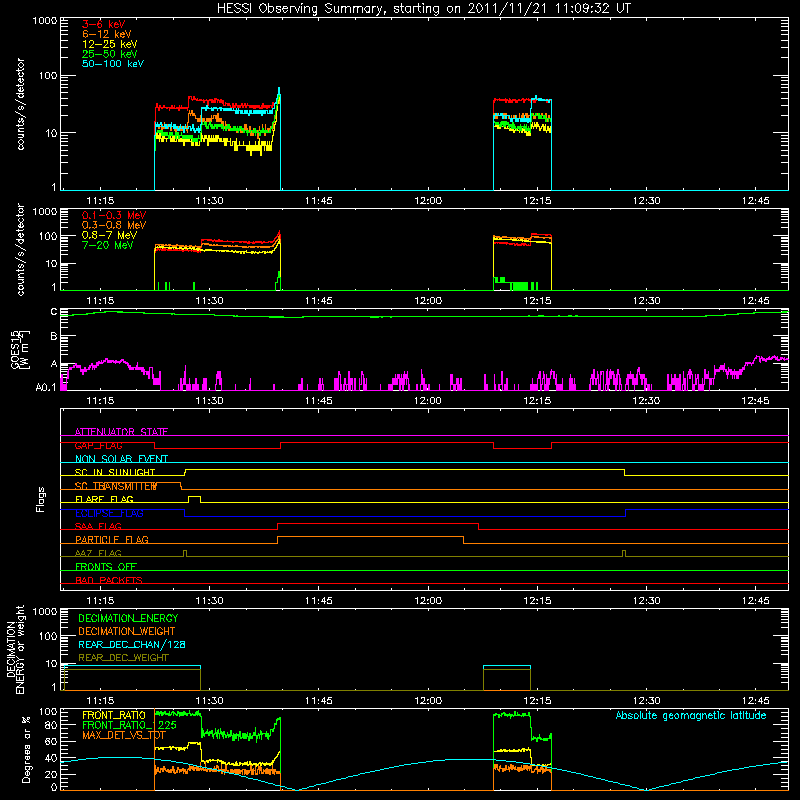Viewport: 800px width, 800px height.
Task: Select the 'B' flux level label on GOES axis
Action: [x=54, y=337]
